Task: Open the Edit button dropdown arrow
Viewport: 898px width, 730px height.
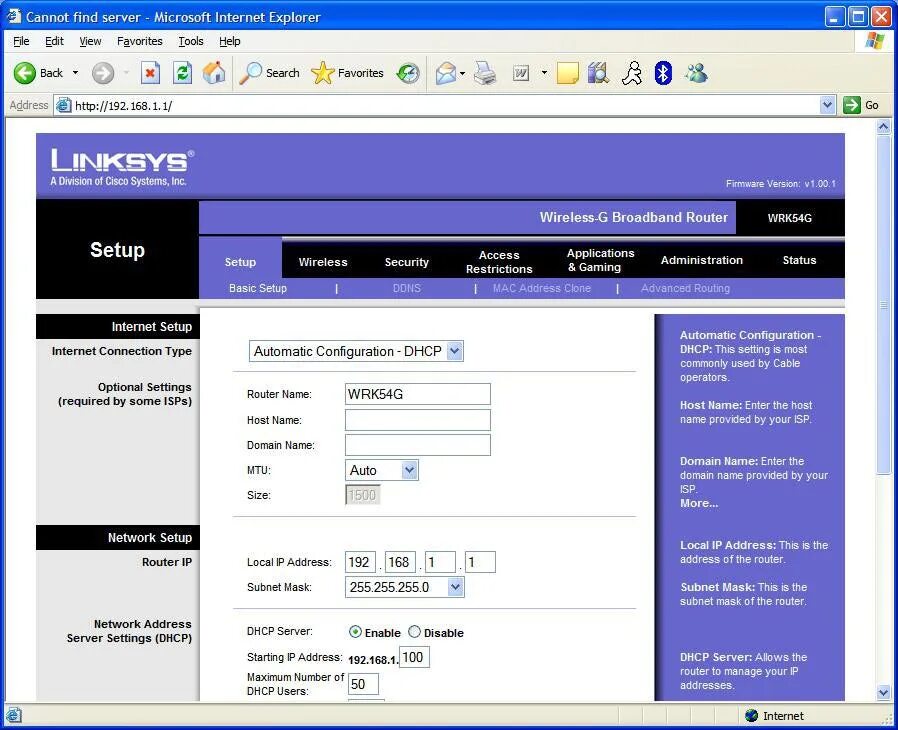Action: click(x=544, y=73)
